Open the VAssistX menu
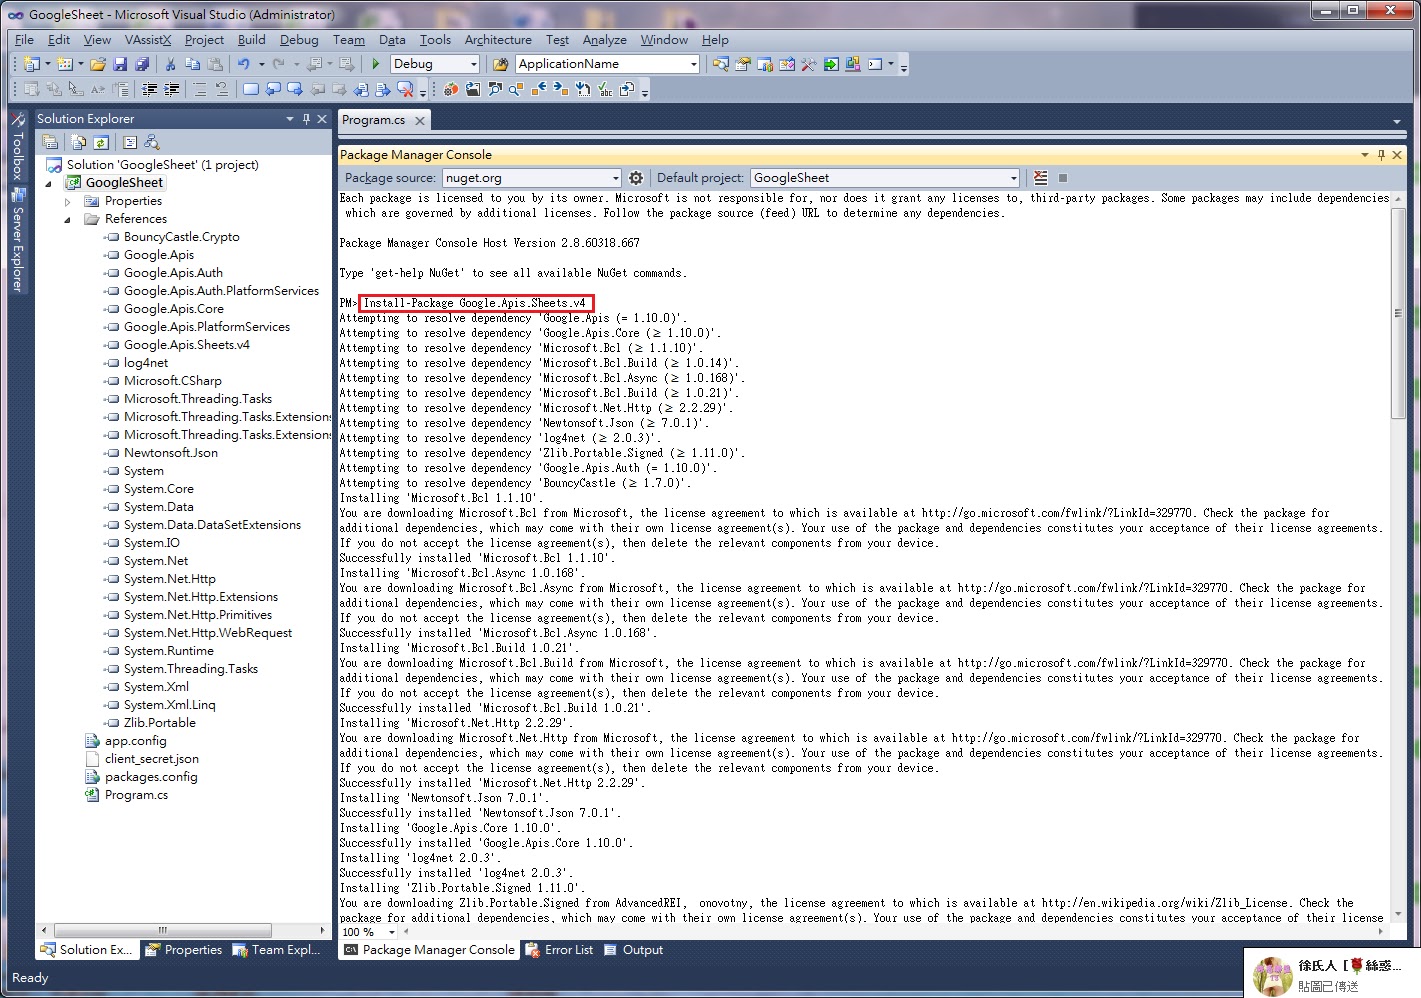1421x998 pixels. [147, 40]
